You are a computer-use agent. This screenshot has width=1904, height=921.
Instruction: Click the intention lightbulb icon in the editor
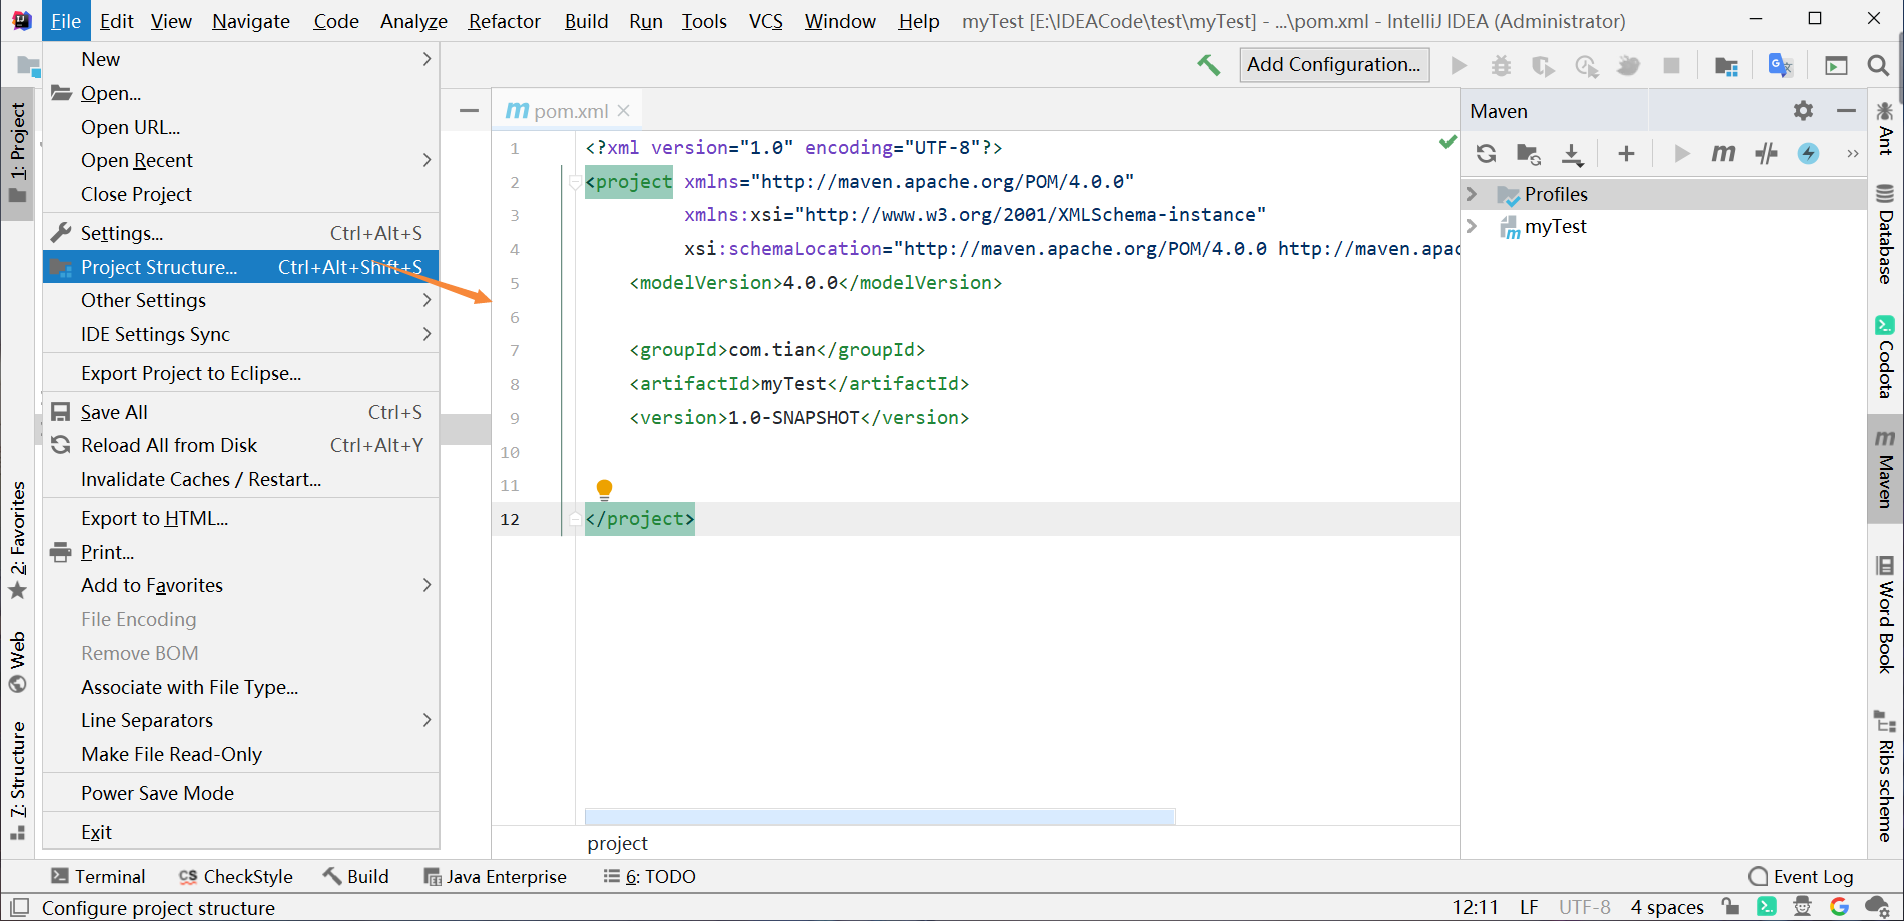[x=604, y=489]
